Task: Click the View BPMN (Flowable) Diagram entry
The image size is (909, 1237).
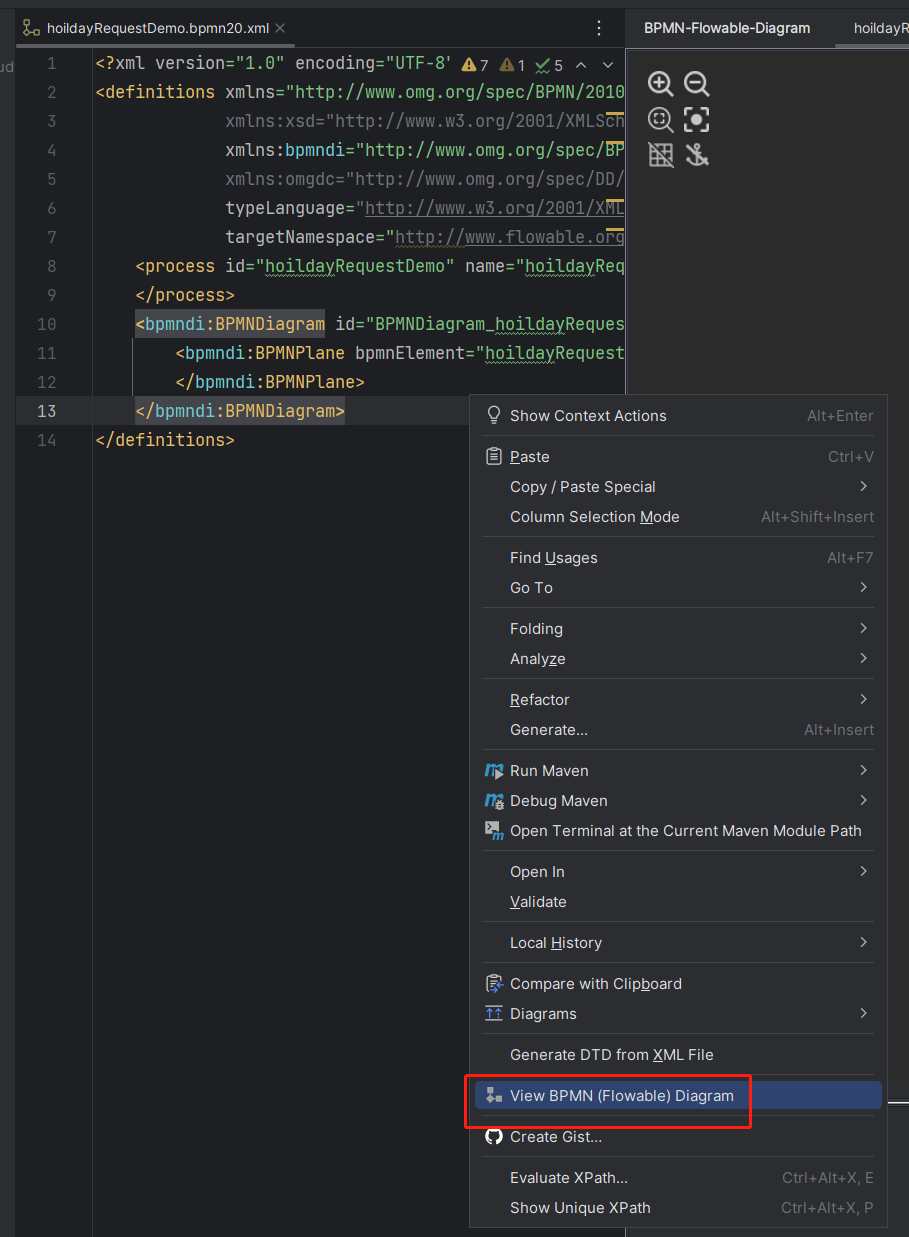Action: click(x=621, y=1096)
